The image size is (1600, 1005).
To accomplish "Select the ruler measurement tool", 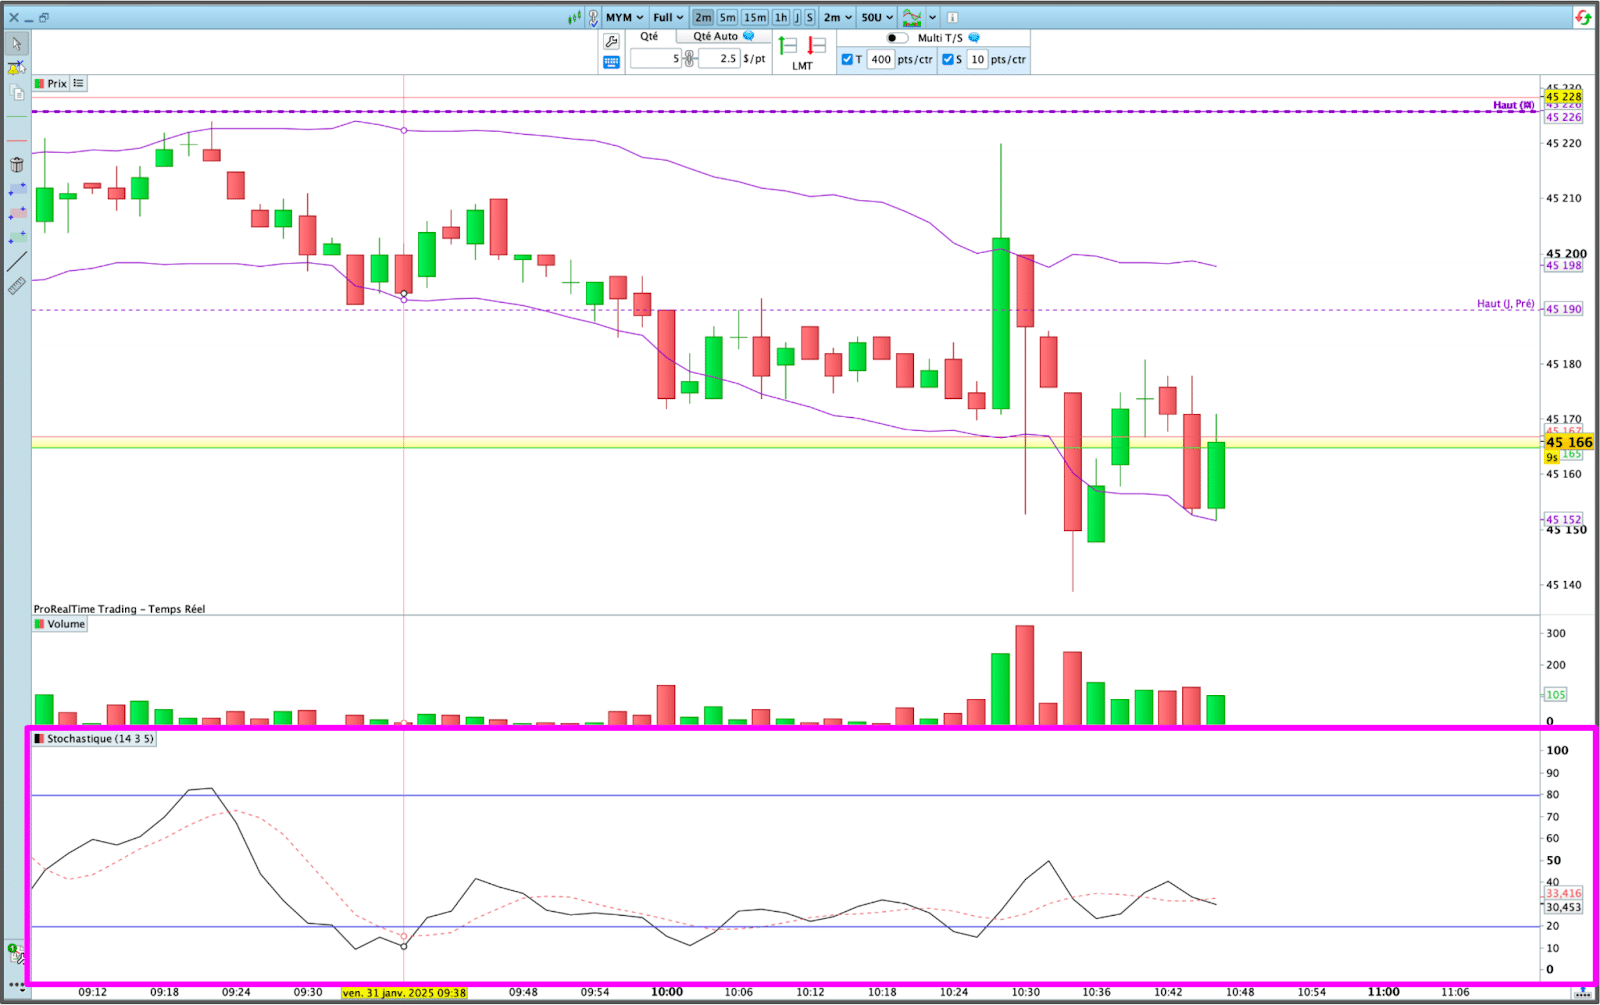I will coord(17,286).
